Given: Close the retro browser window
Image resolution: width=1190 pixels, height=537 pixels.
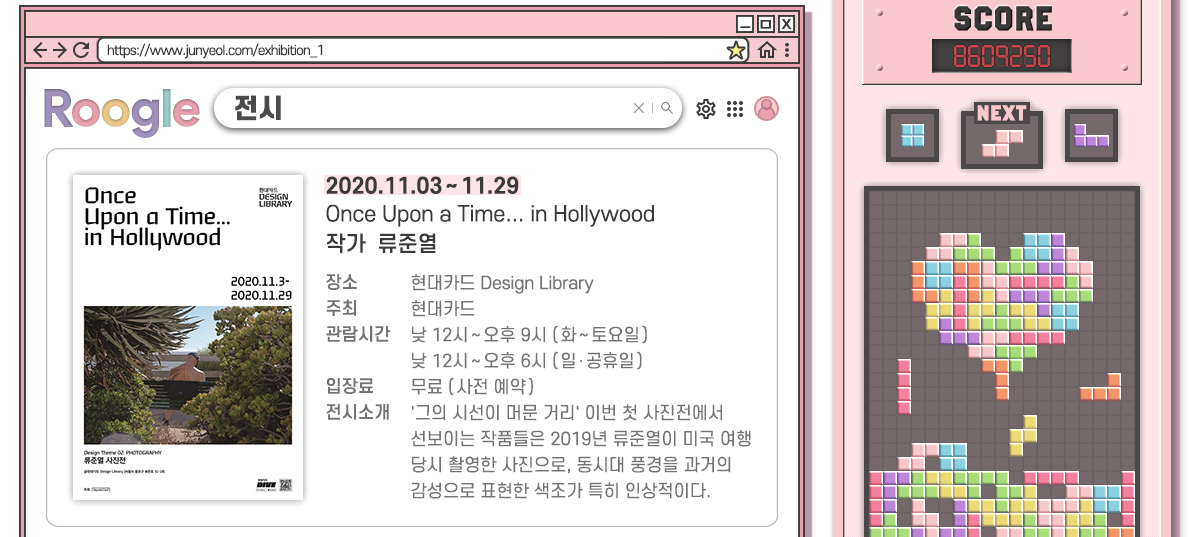Looking at the screenshot, I should tap(786, 24).
